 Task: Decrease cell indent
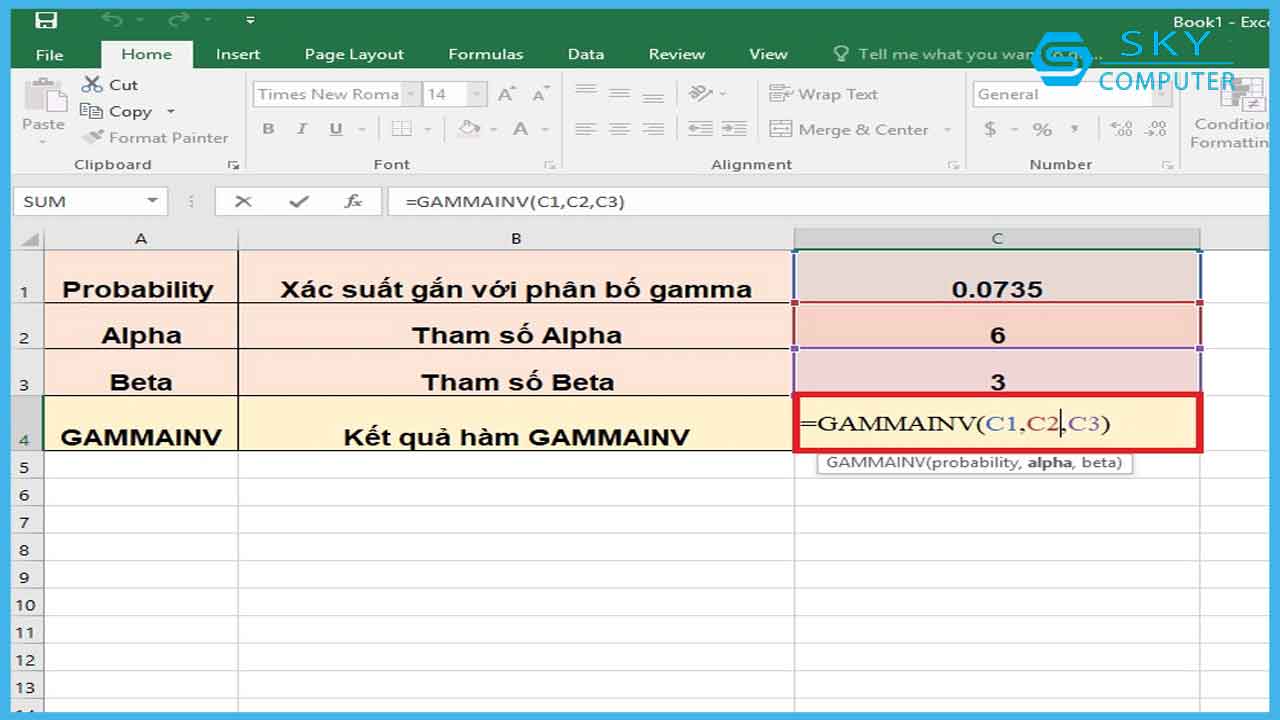coord(701,129)
